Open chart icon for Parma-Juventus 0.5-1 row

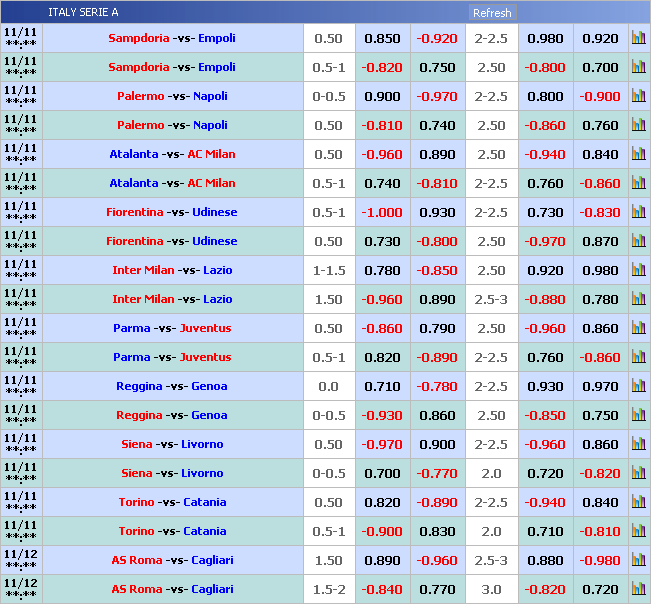click(638, 357)
